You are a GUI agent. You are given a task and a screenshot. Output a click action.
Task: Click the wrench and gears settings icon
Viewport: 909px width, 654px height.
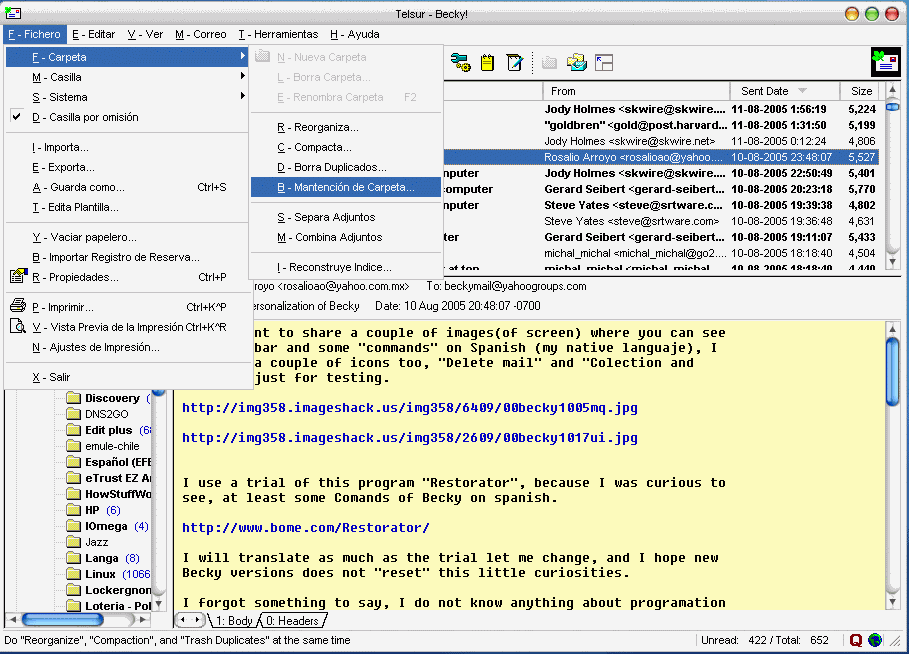(x=461, y=62)
